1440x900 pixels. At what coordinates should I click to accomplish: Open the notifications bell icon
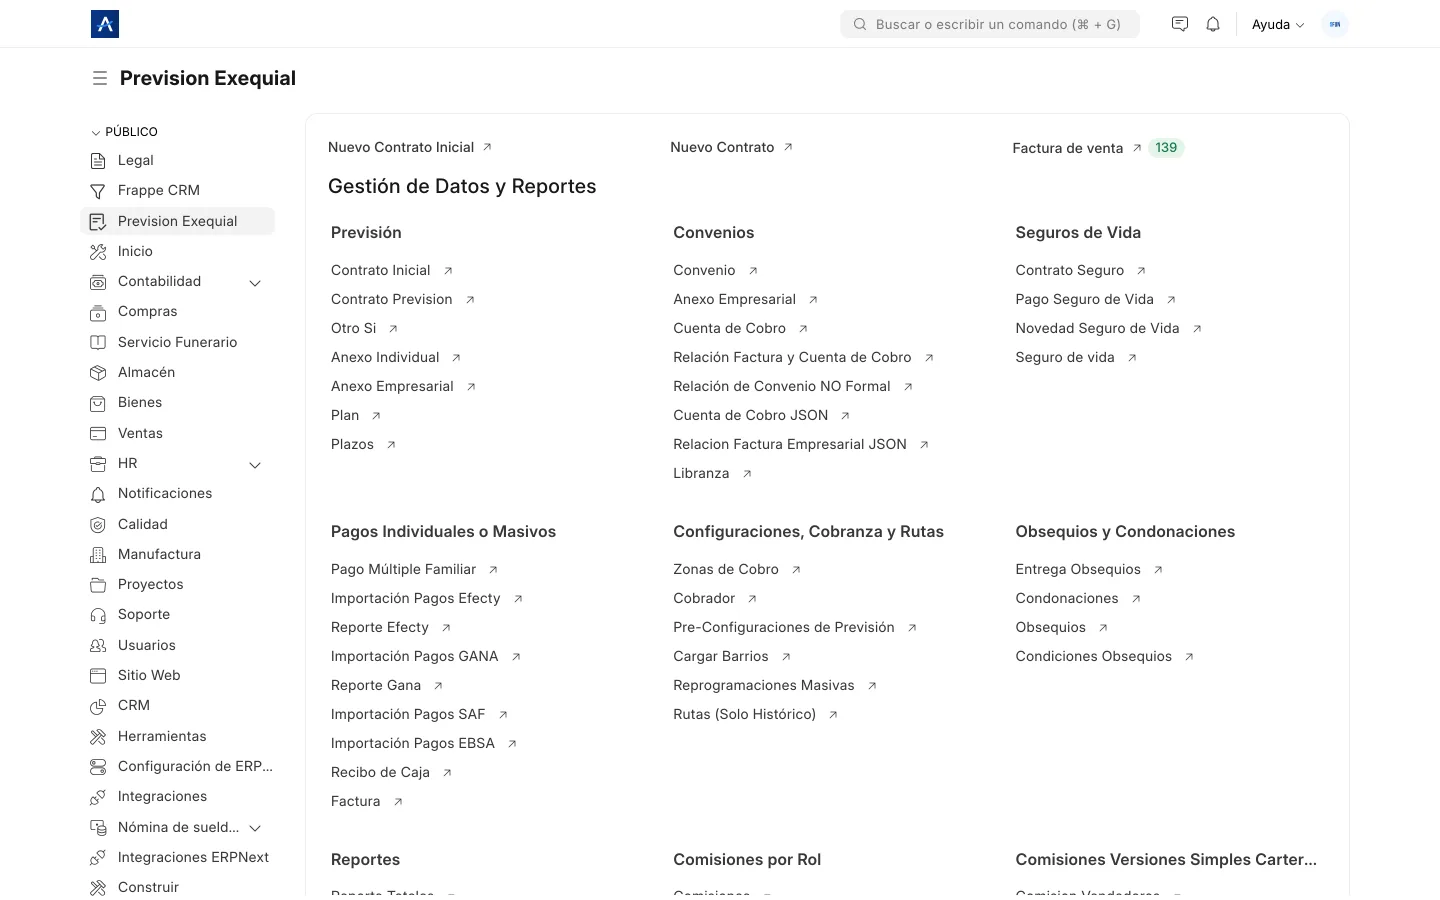(1213, 24)
